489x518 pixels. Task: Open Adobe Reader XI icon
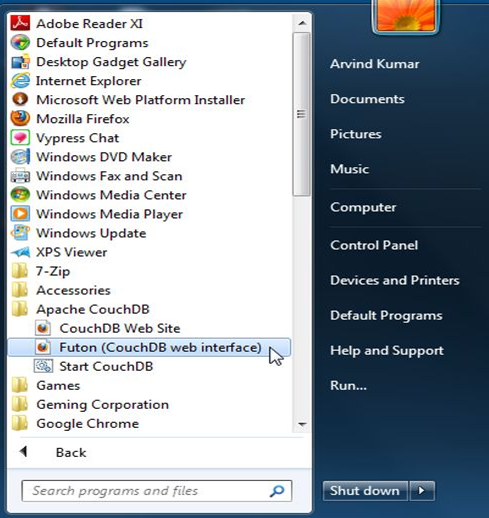(20, 23)
